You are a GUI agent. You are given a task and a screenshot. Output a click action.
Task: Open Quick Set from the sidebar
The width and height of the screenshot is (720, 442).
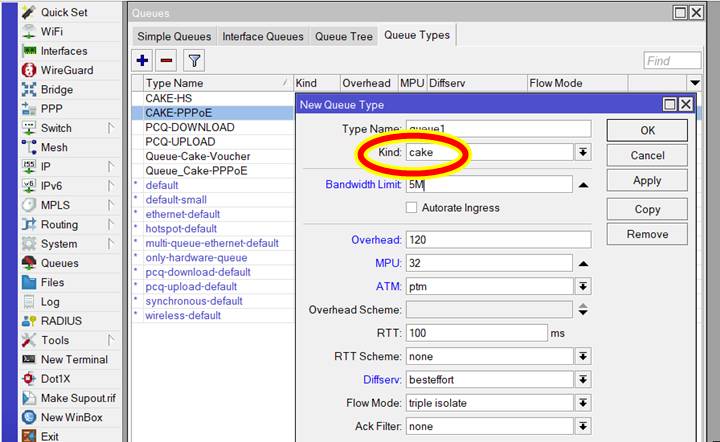pyautogui.click(x=64, y=12)
